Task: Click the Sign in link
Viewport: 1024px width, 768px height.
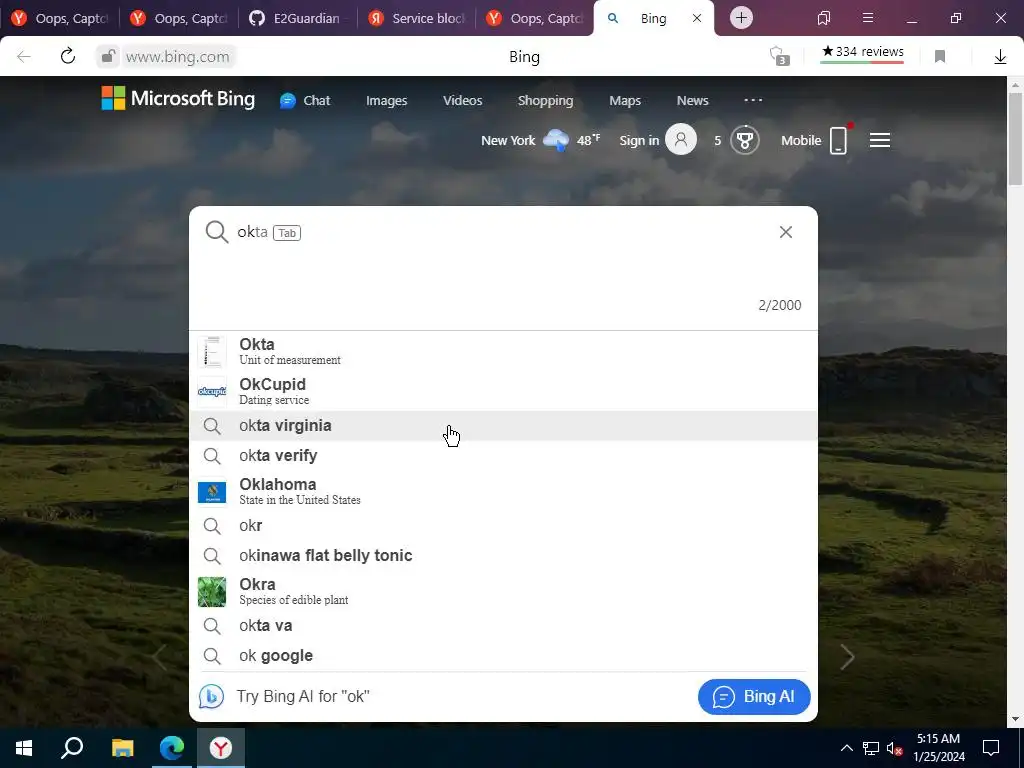Action: click(x=639, y=140)
